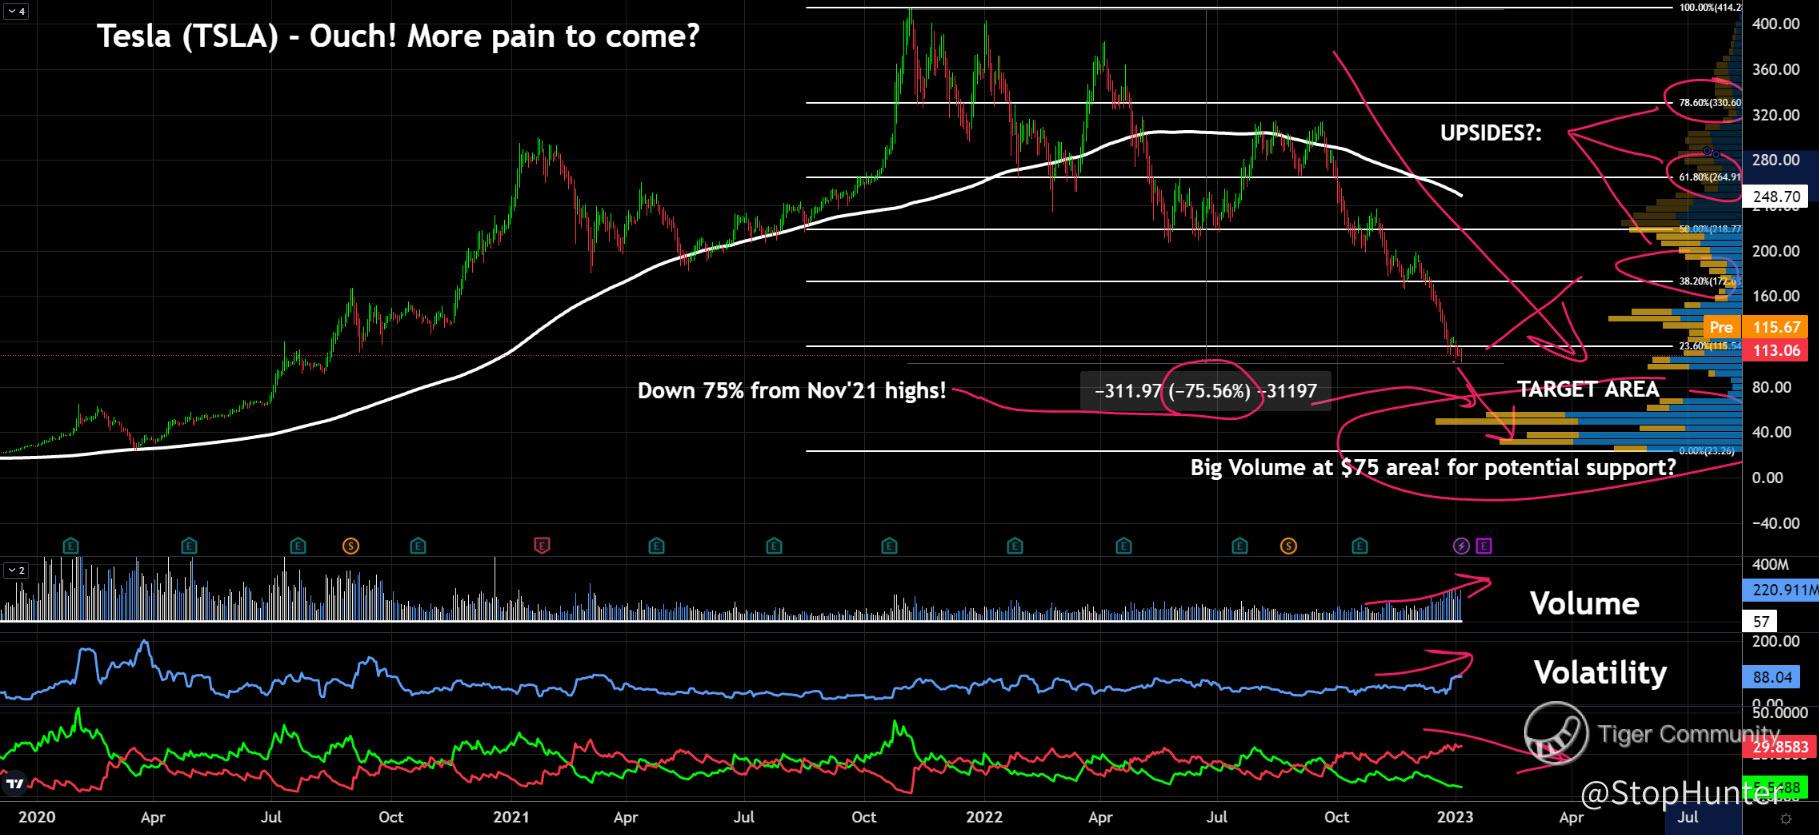Image resolution: width=1819 pixels, height=835 pixels.
Task: Select the white moving average label 248.70
Action: 1777,198
